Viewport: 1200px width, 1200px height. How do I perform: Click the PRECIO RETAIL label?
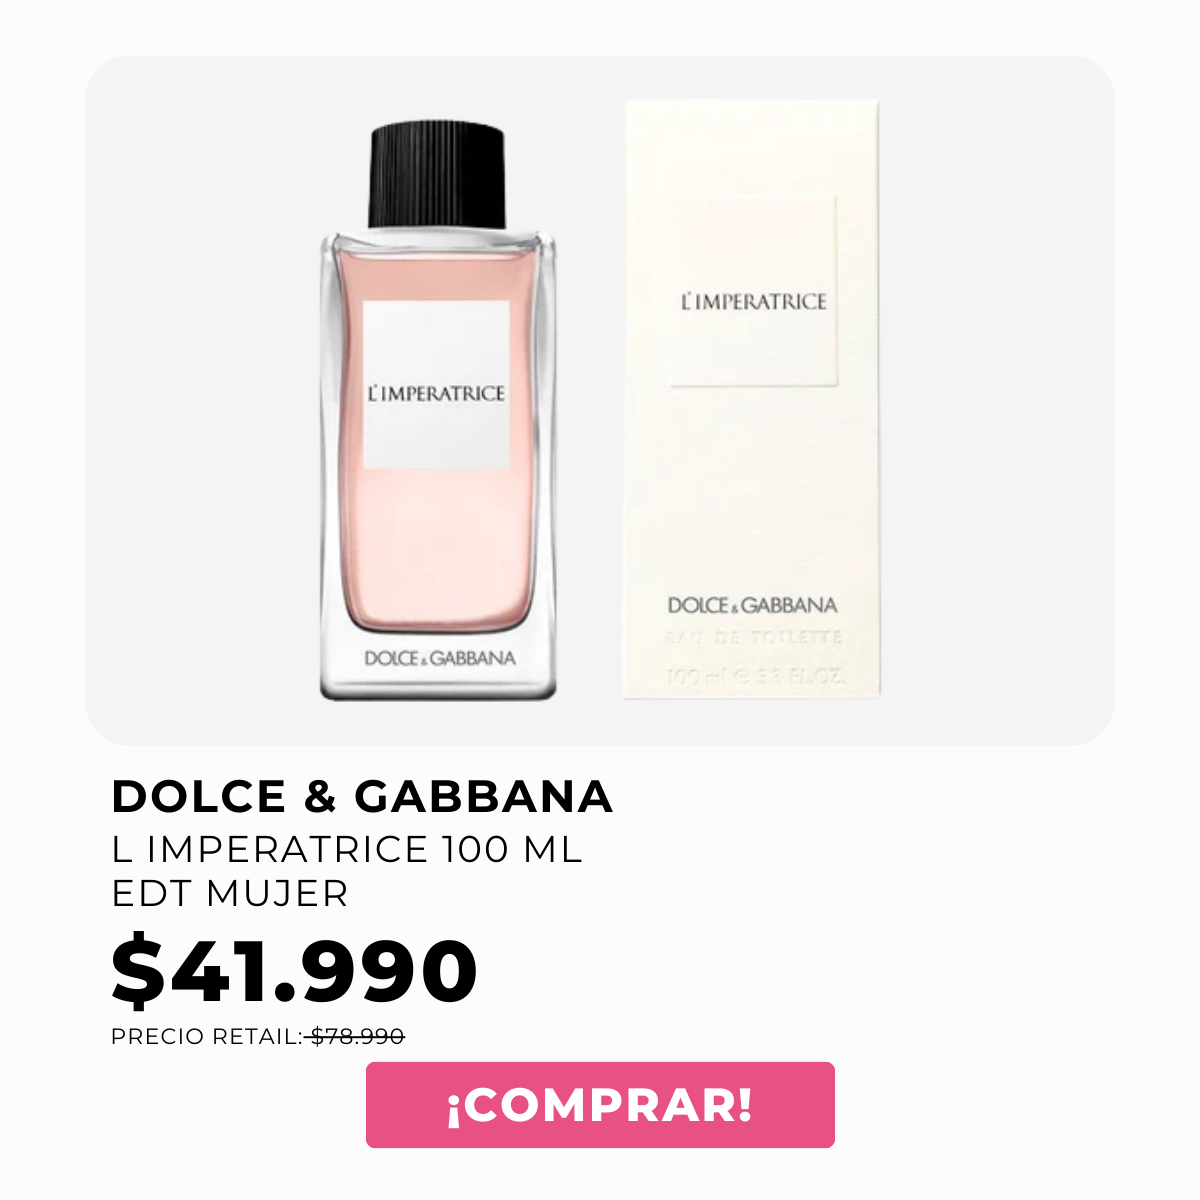click(x=207, y=1037)
